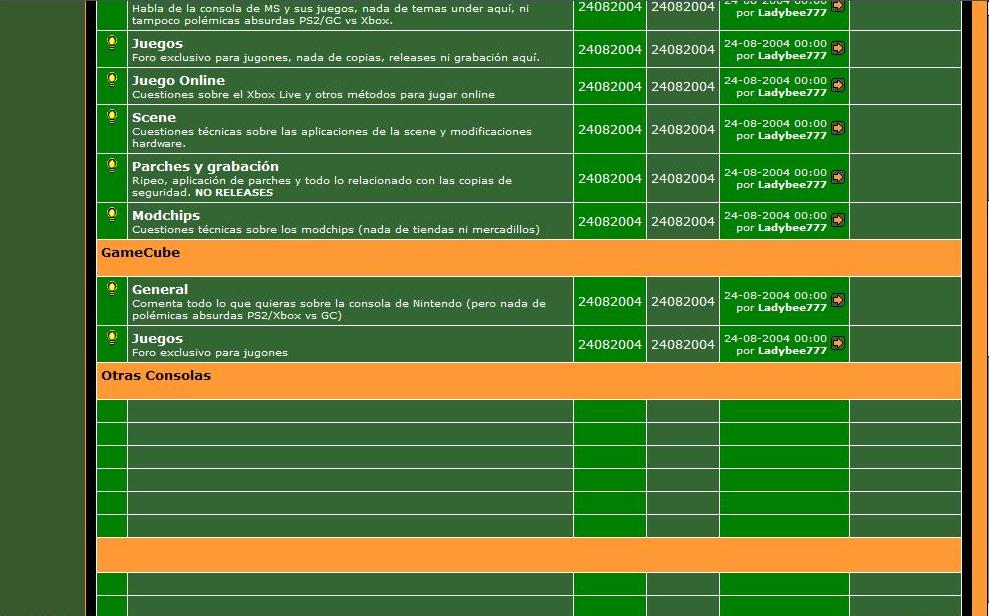View Ladybee777 profile in Modchips row

tap(792, 228)
